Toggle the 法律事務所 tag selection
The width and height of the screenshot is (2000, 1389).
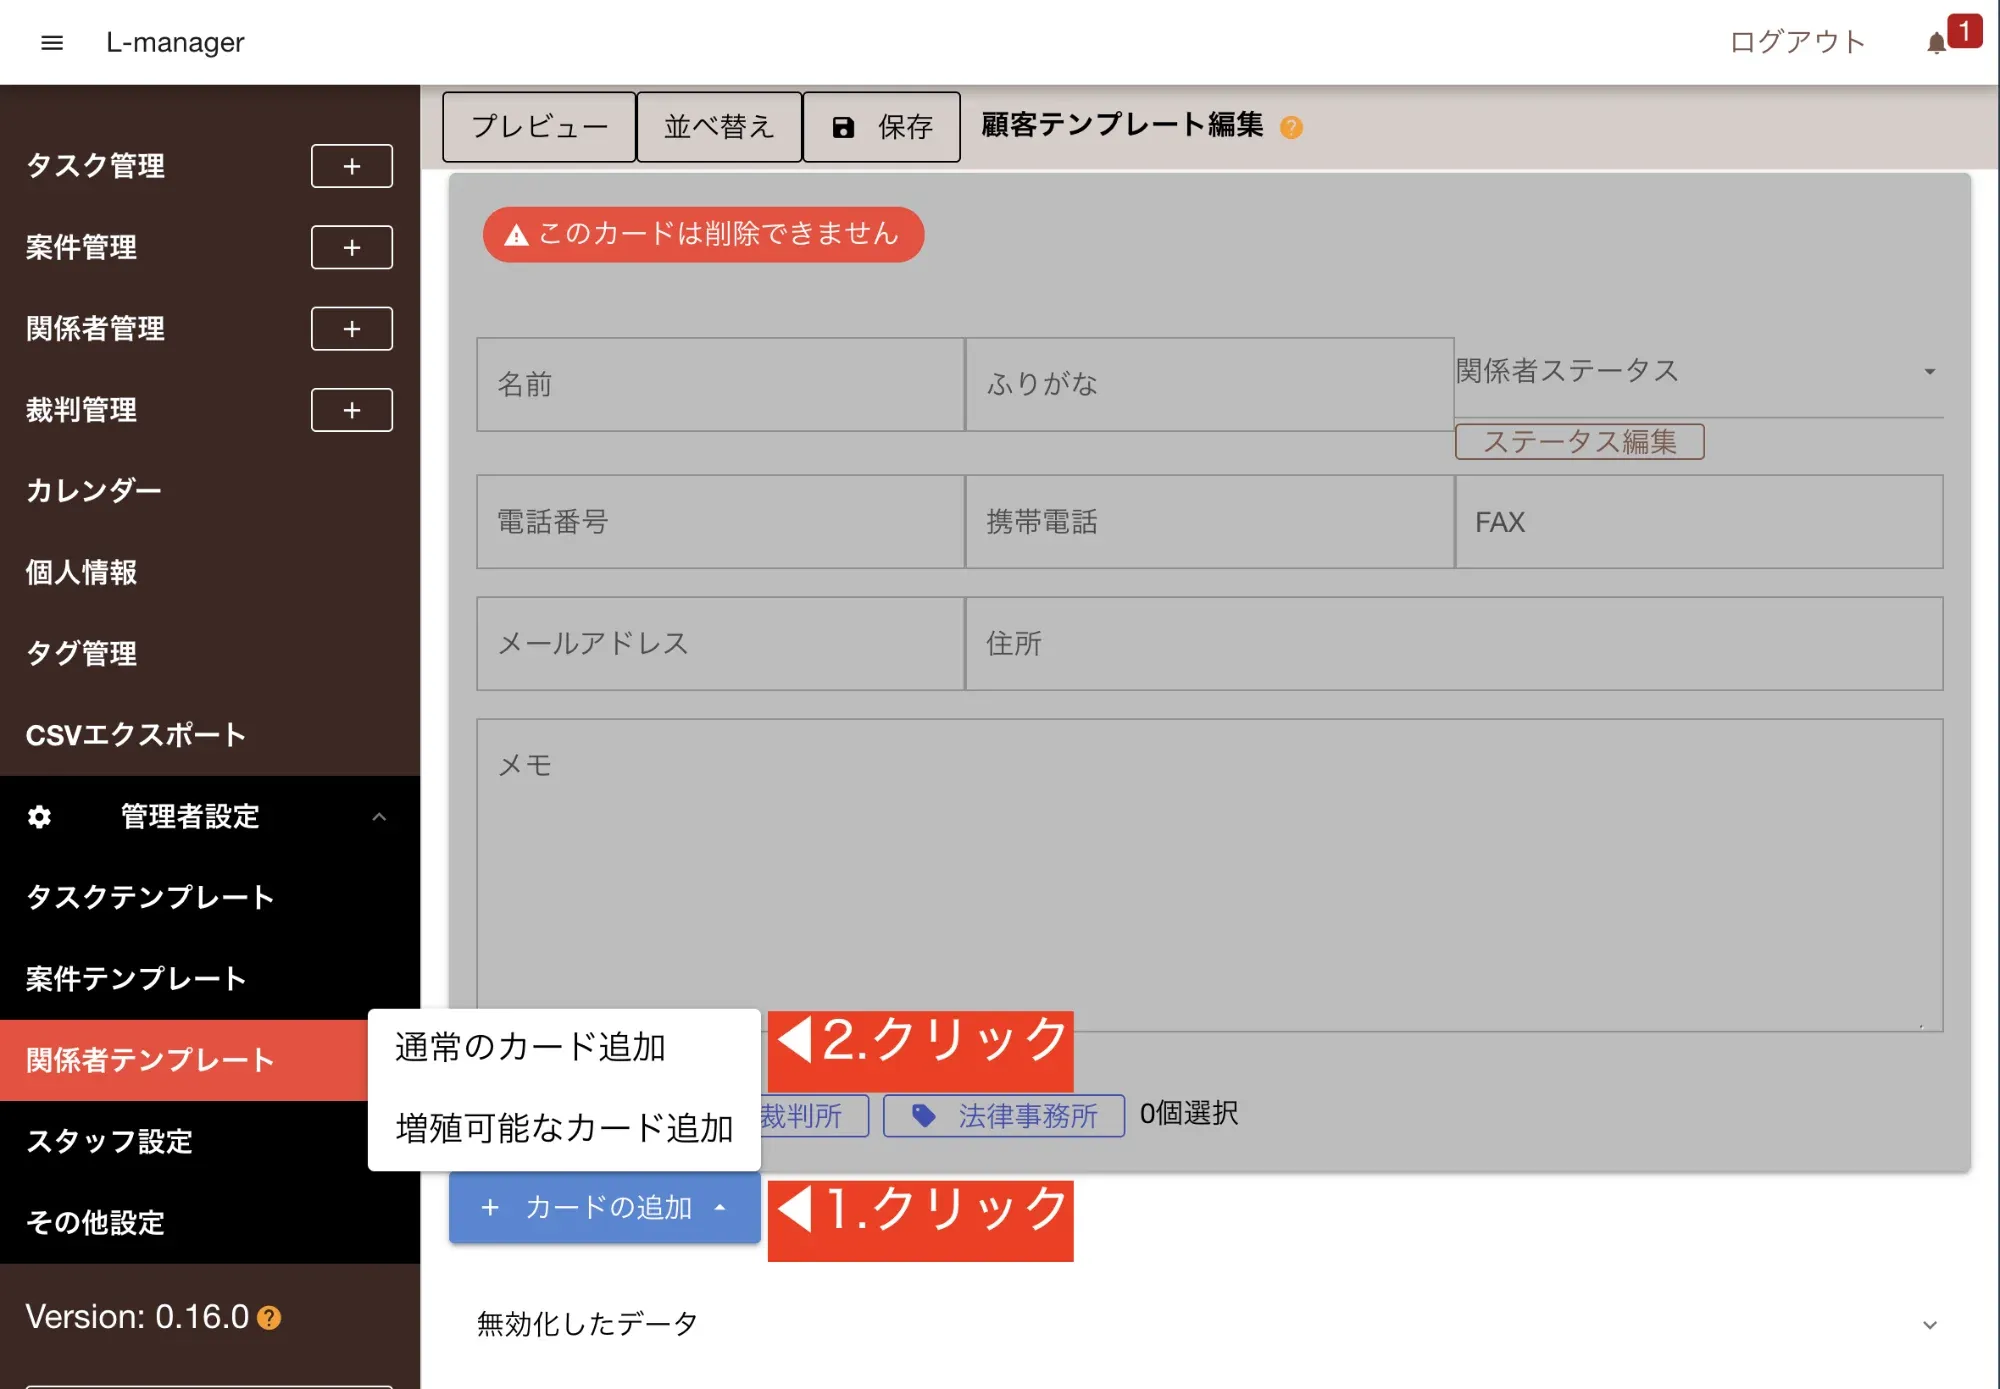click(x=1003, y=1116)
